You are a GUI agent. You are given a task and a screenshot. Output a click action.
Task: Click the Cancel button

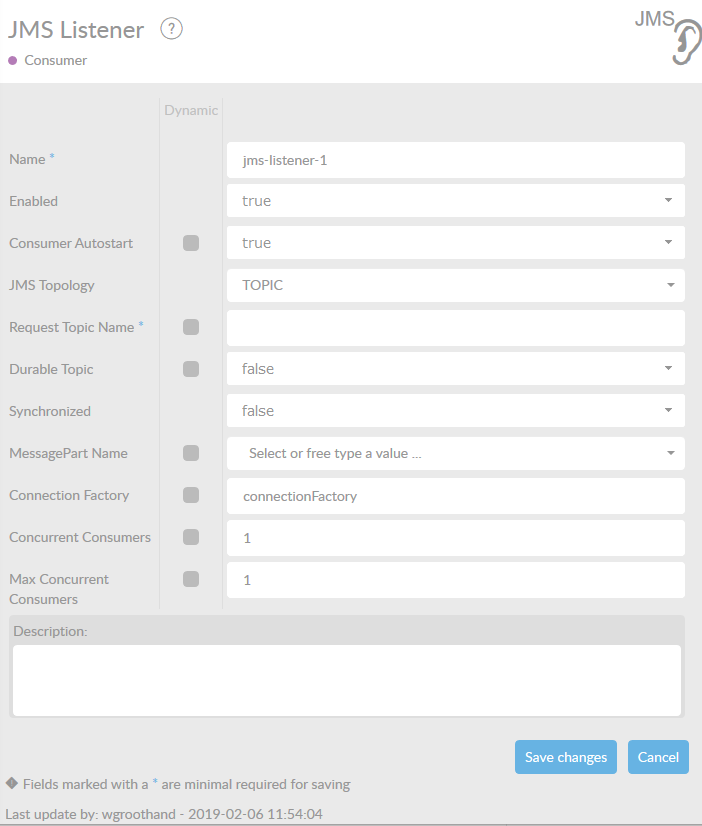click(x=658, y=757)
